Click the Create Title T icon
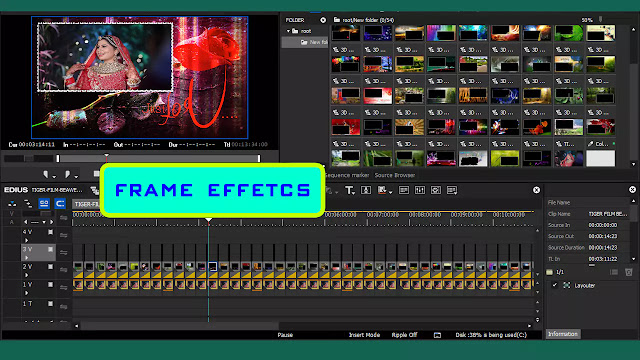 (349, 190)
